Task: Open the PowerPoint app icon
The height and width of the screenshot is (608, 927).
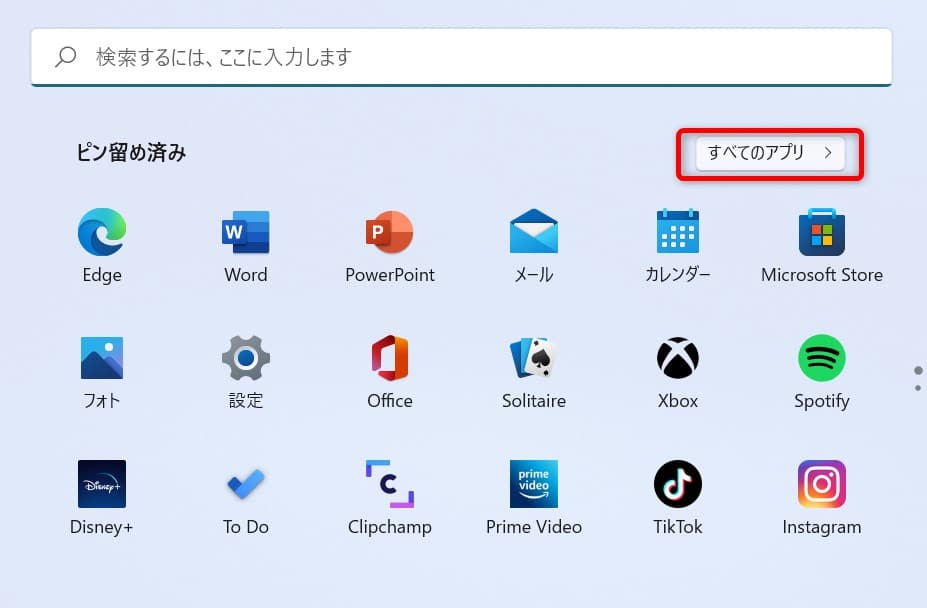Action: [x=390, y=233]
